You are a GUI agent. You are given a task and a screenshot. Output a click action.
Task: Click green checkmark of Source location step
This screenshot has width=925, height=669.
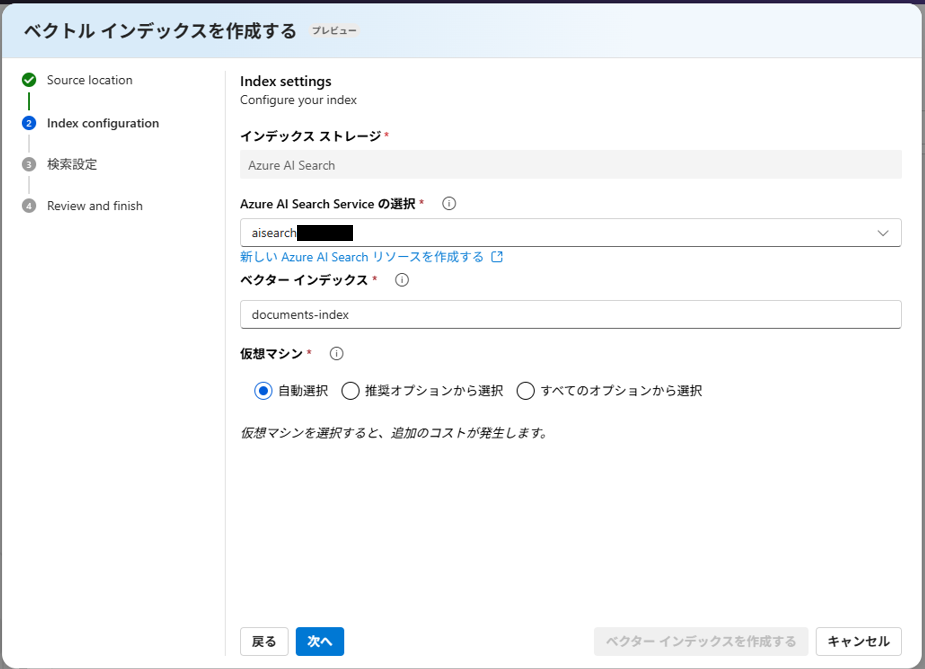tap(29, 80)
